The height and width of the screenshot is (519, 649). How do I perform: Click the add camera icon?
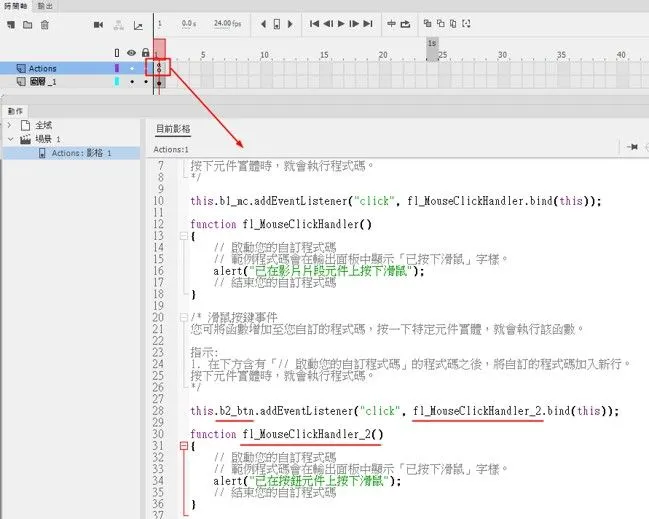click(x=99, y=25)
